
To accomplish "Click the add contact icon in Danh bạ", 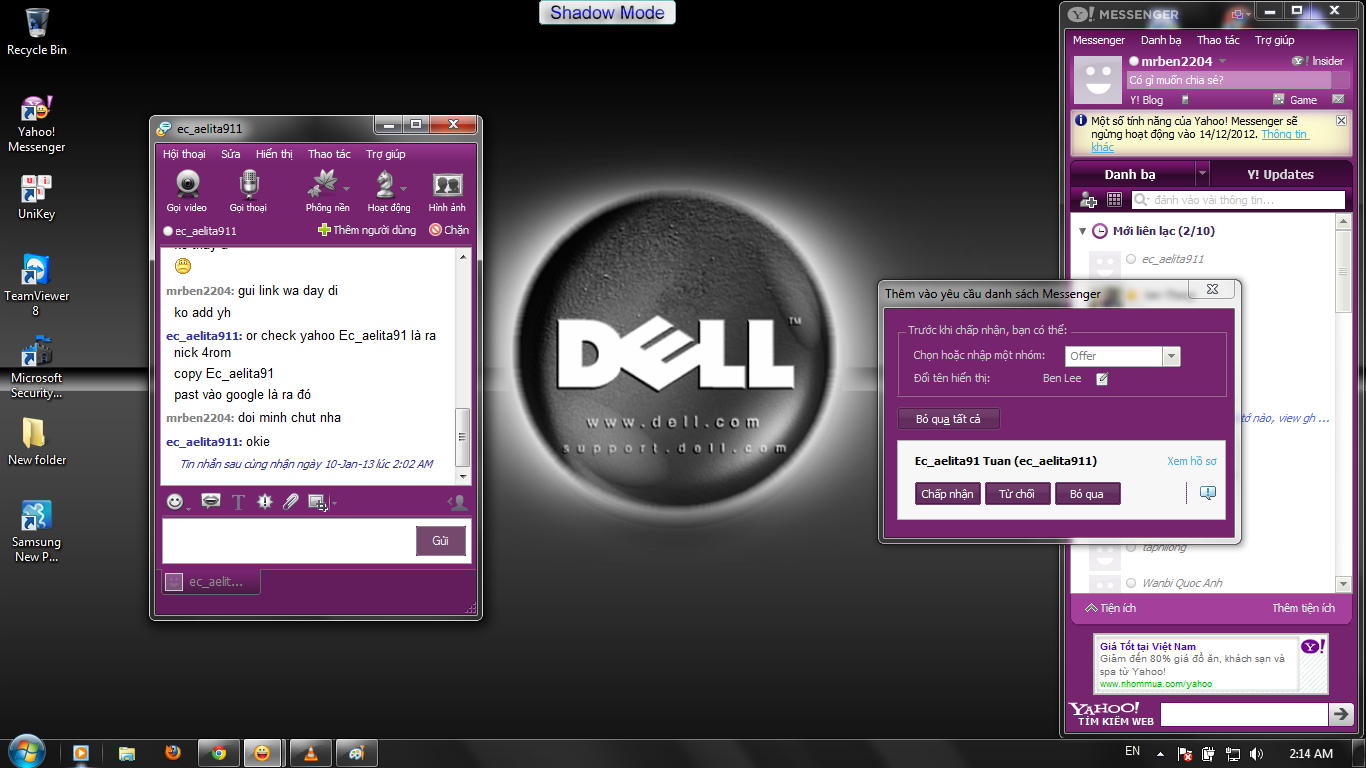I will point(1089,200).
